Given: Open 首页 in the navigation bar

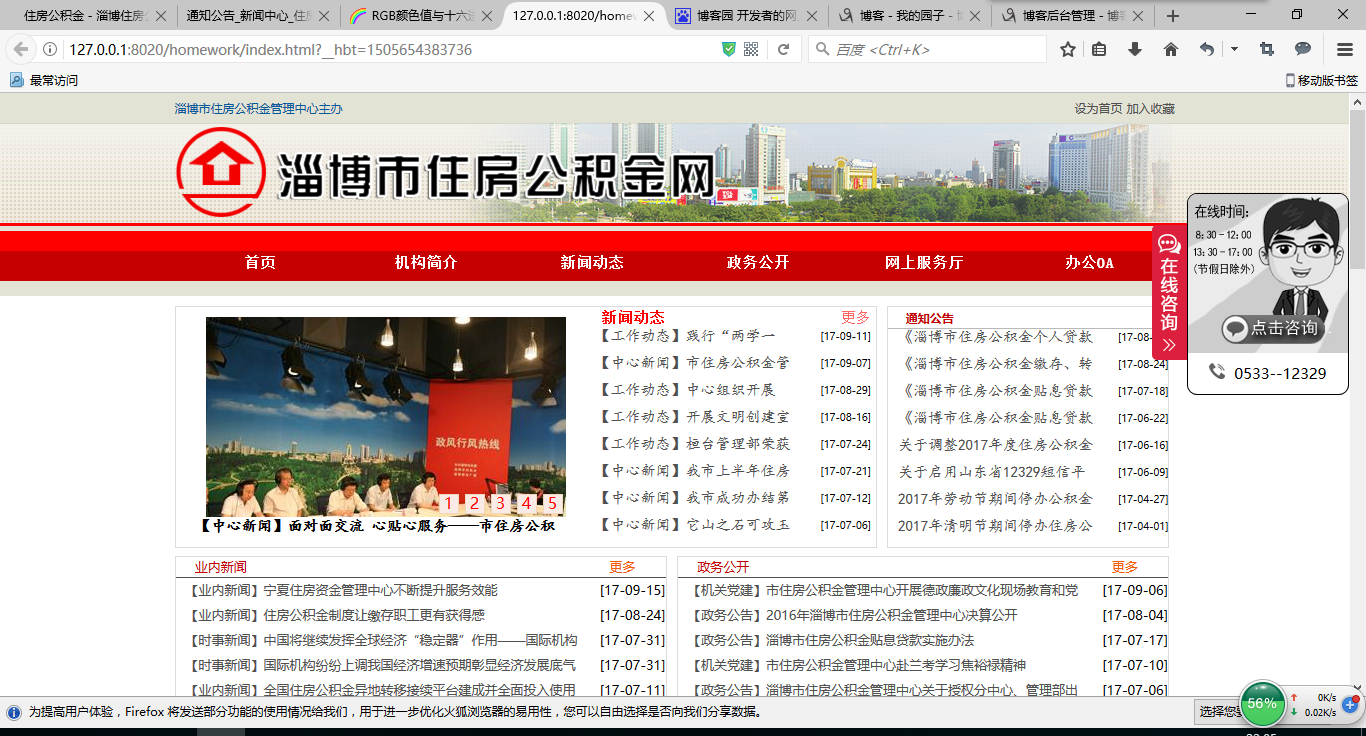Looking at the screenshot, I should coord(260,262).
